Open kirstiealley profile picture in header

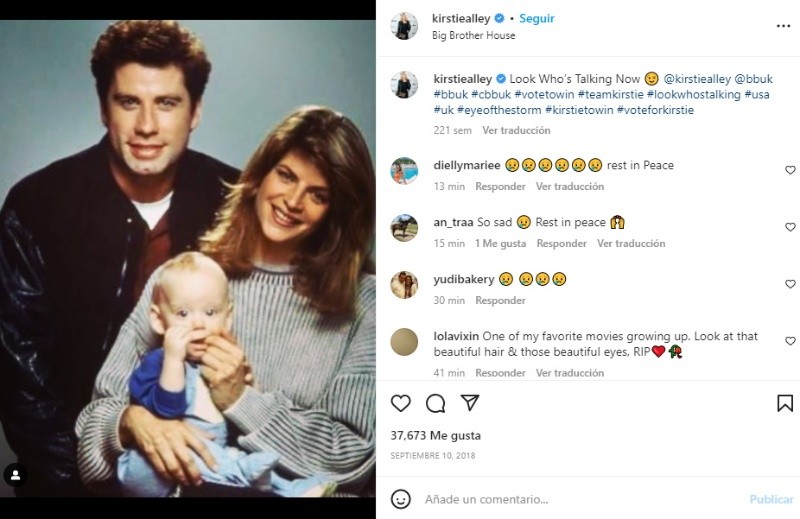405,26
